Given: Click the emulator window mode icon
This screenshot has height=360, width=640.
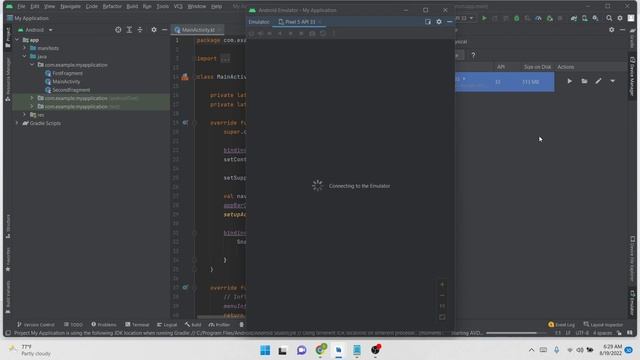Looking at the screenshot, I should pos(428,22).
